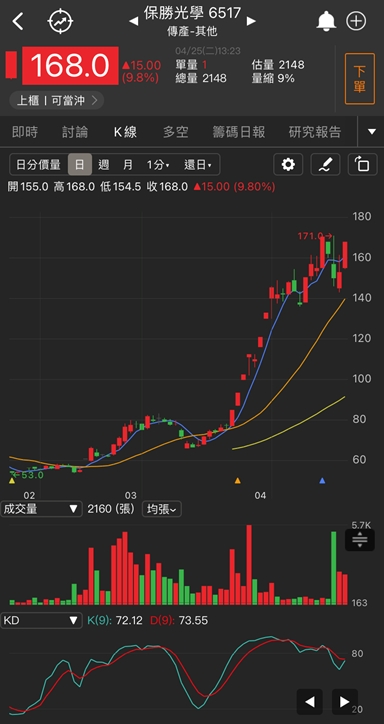
Task: Open chart settings gear icon
Action: coord(288,164)
